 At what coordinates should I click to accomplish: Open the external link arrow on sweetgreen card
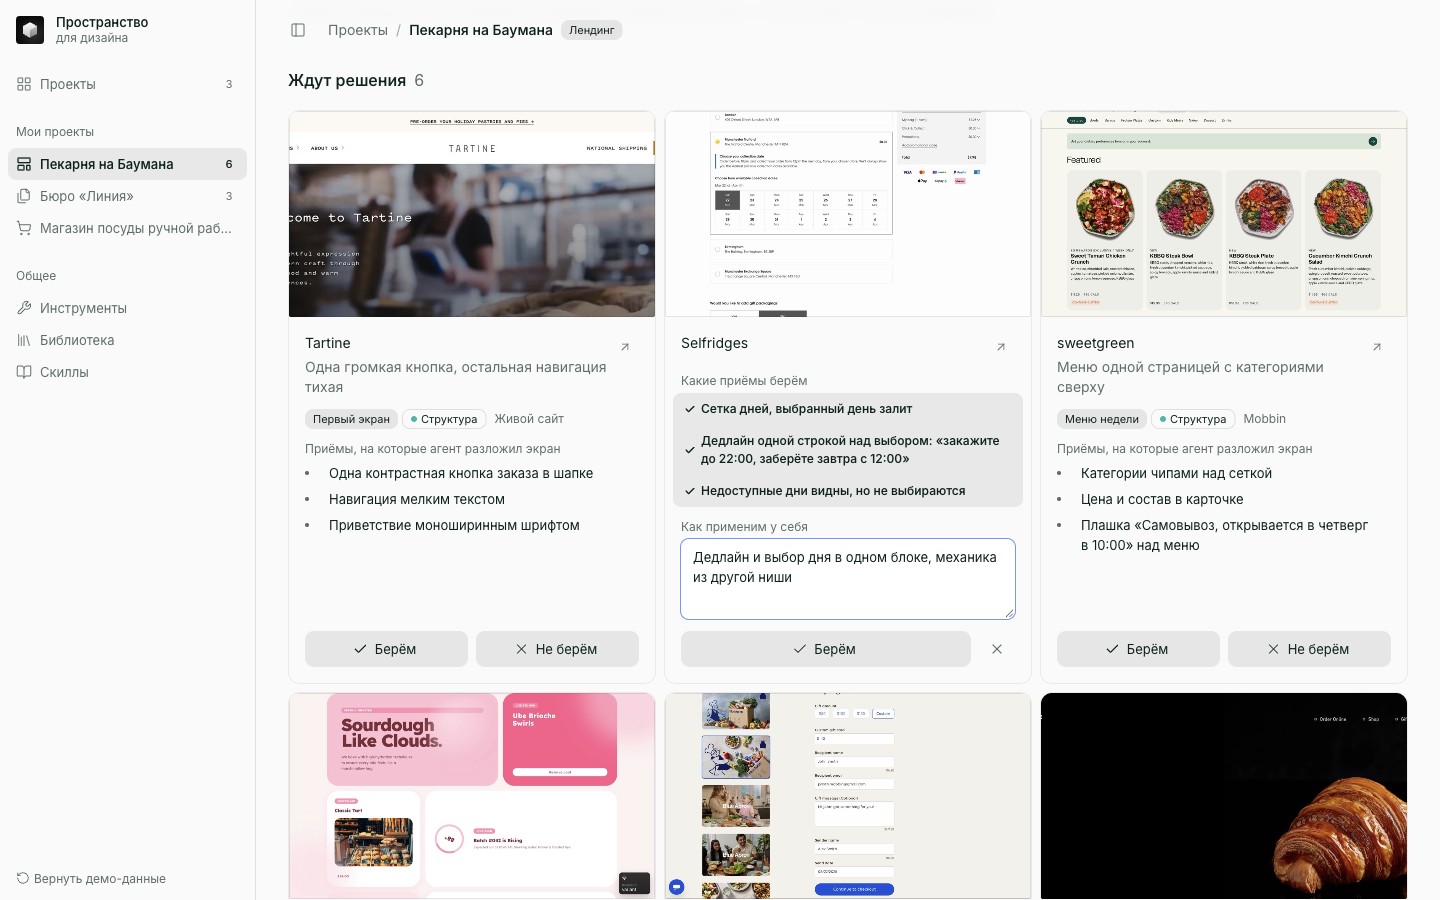tap(1377, 347)
